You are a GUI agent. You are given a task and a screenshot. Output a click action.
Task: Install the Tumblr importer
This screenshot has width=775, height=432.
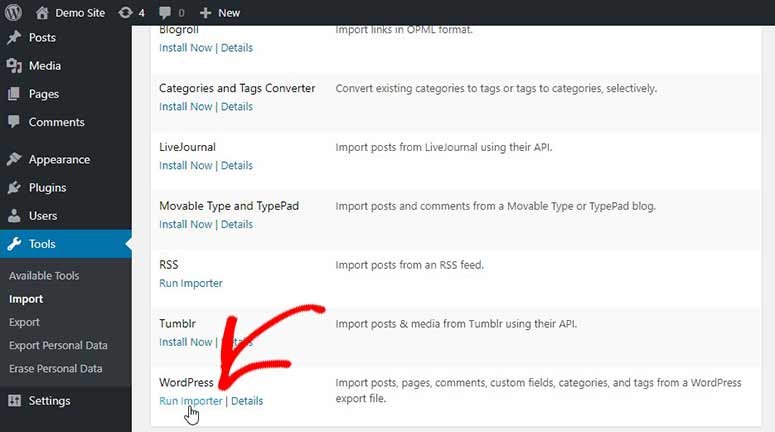pyautogui.click(x=185, y=342)
